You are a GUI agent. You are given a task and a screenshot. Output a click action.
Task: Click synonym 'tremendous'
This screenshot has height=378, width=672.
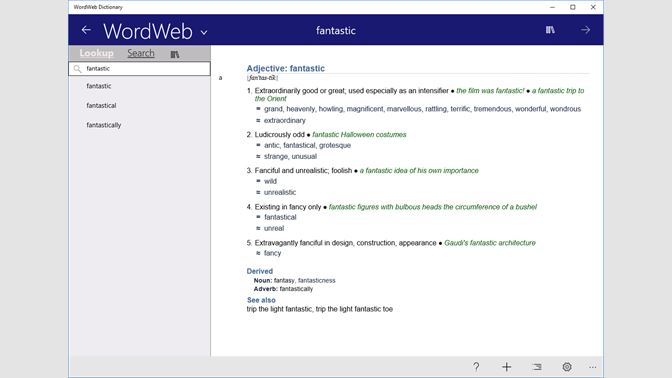click(x=492, y=109)
